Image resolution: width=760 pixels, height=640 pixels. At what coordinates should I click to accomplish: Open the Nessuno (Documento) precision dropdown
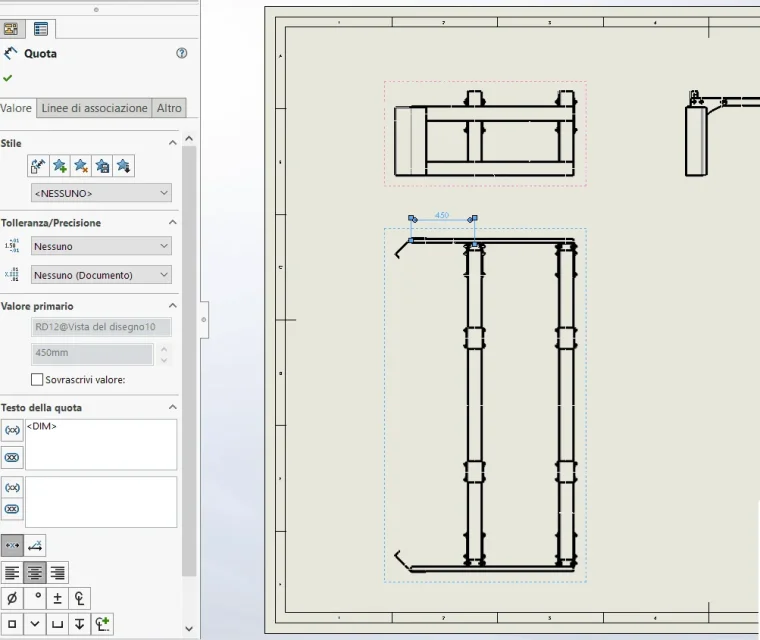click(101, 275)
